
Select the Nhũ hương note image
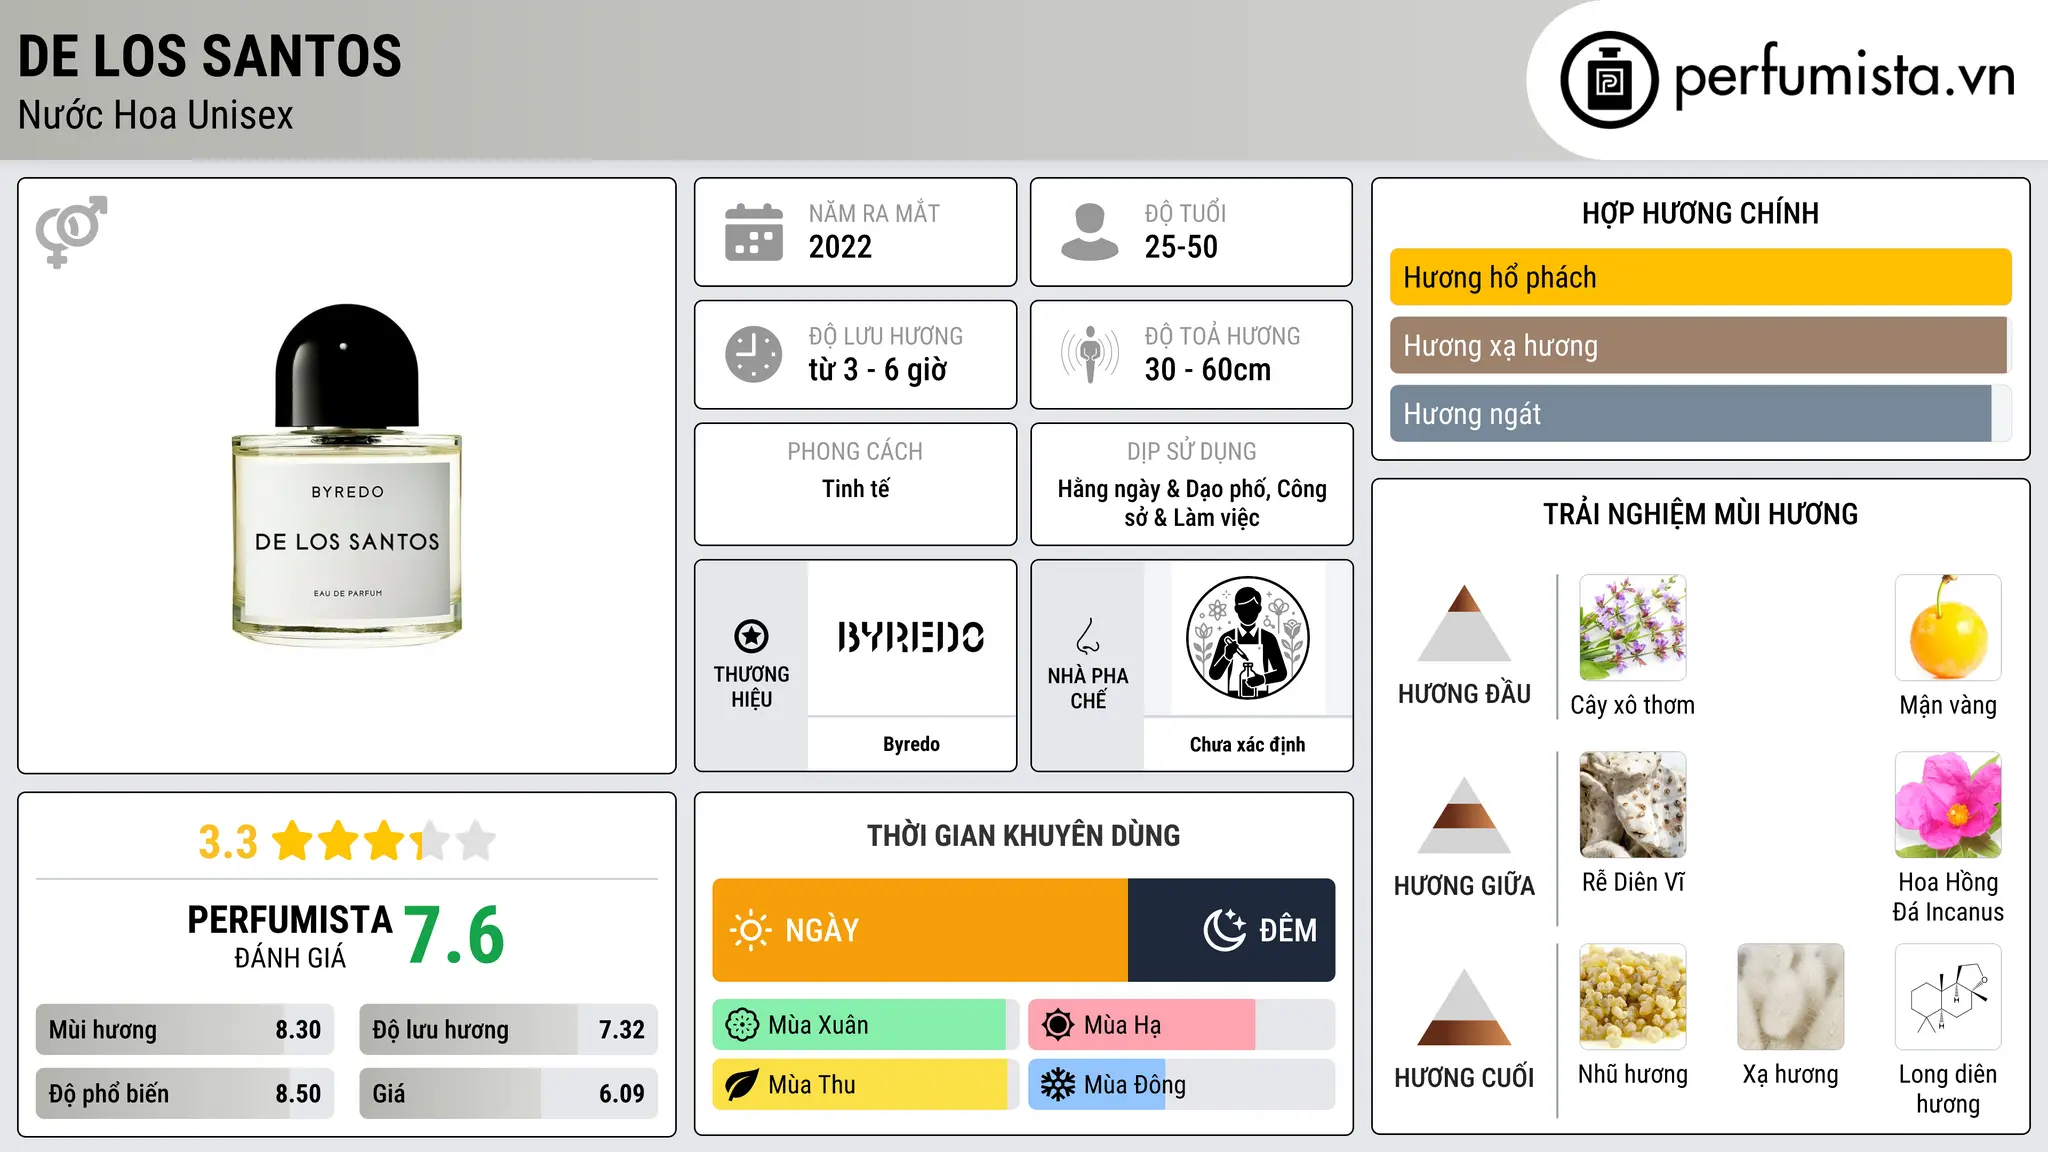(x=1633, y=997)
